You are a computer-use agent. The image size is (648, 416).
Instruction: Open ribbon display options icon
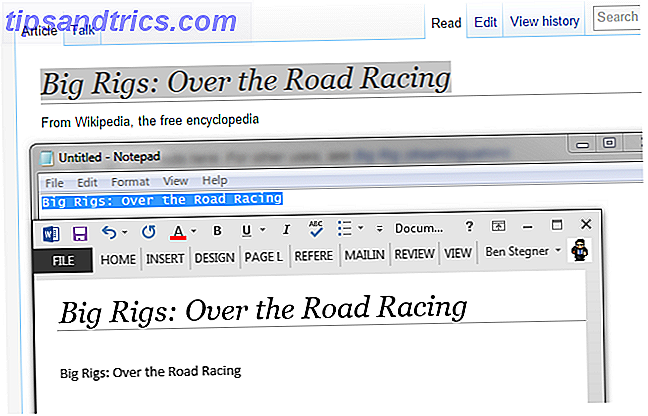pos(498,226)
